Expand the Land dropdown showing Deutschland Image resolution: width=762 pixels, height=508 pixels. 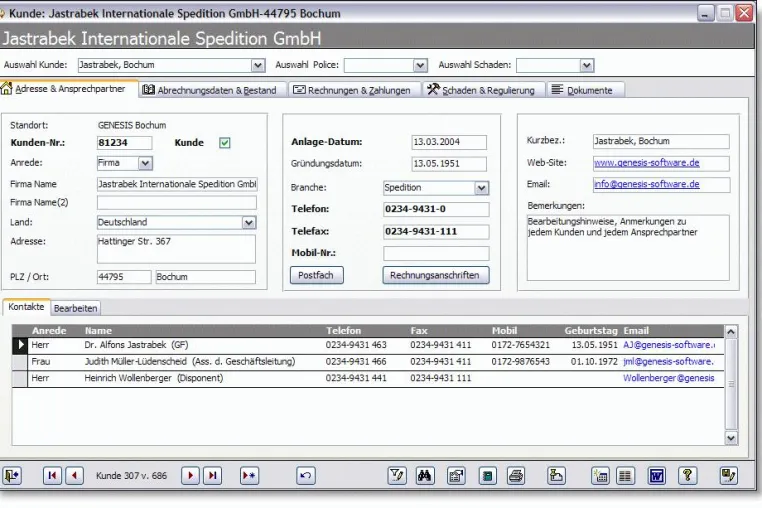pyautogui.click(x=249, y=223)
